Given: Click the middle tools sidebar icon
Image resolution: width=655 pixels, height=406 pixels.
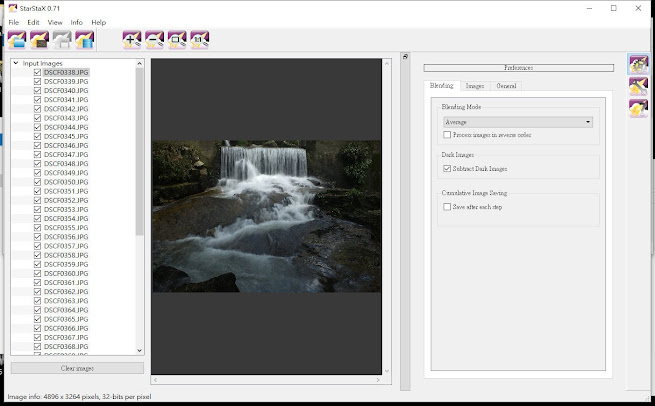Looking at the screenshot, I should coord(638,86).
